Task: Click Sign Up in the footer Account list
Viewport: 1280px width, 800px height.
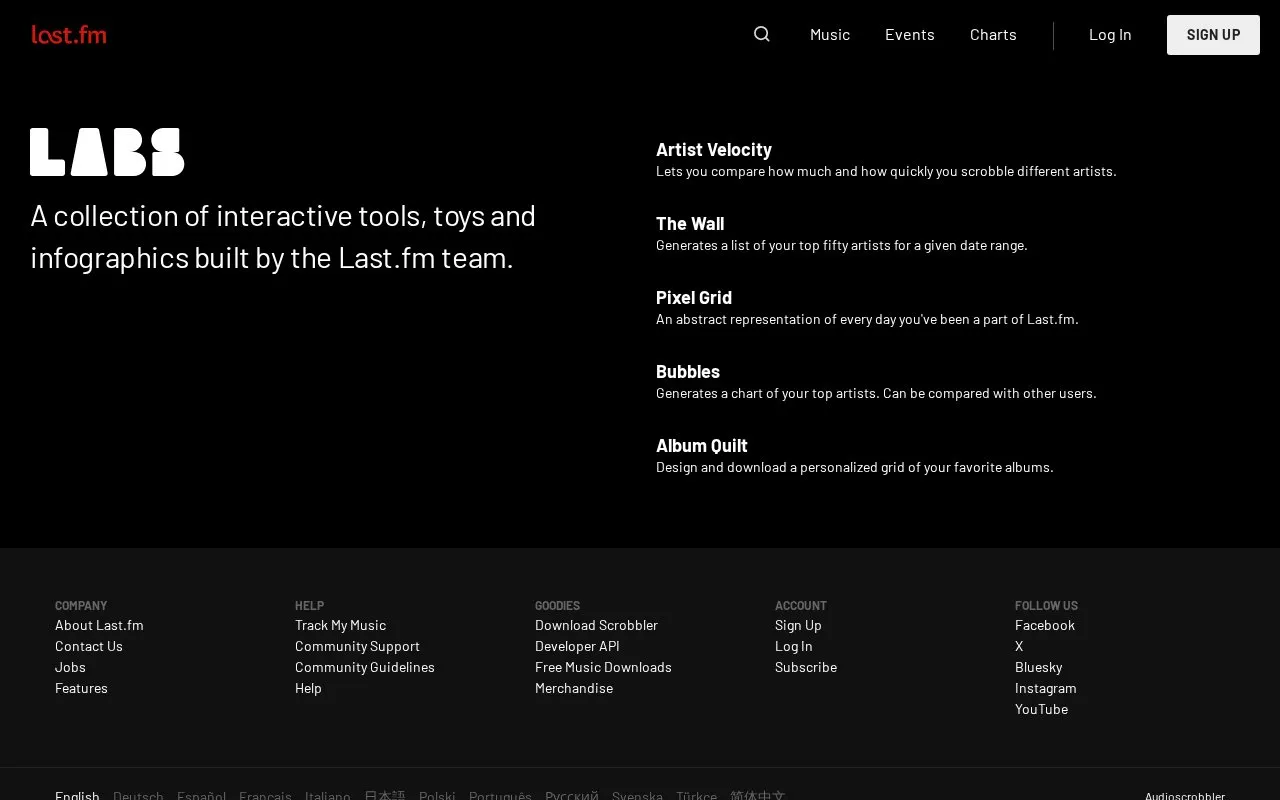Action: click(798, 625)
